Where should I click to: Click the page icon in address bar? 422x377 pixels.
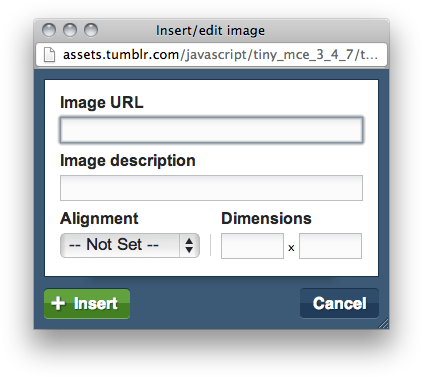[x=49, y=55]
